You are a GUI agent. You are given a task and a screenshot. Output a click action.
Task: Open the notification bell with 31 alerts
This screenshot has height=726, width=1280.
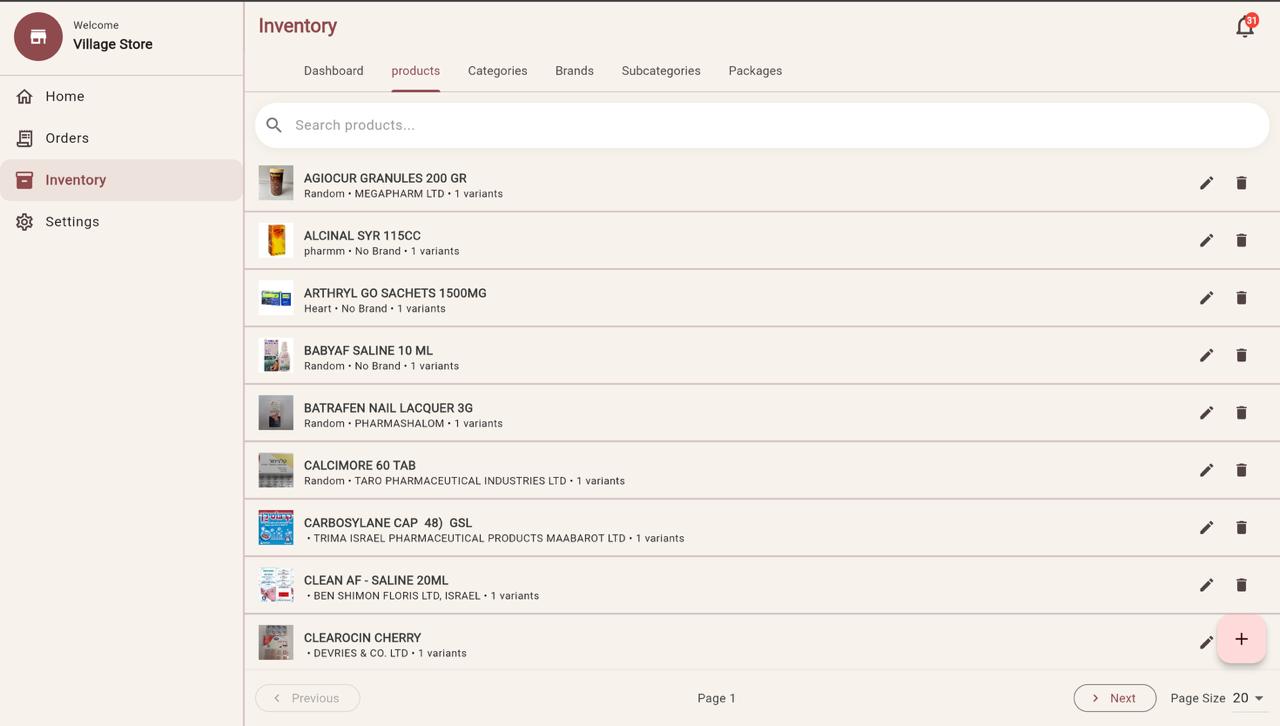[1244, 26]
